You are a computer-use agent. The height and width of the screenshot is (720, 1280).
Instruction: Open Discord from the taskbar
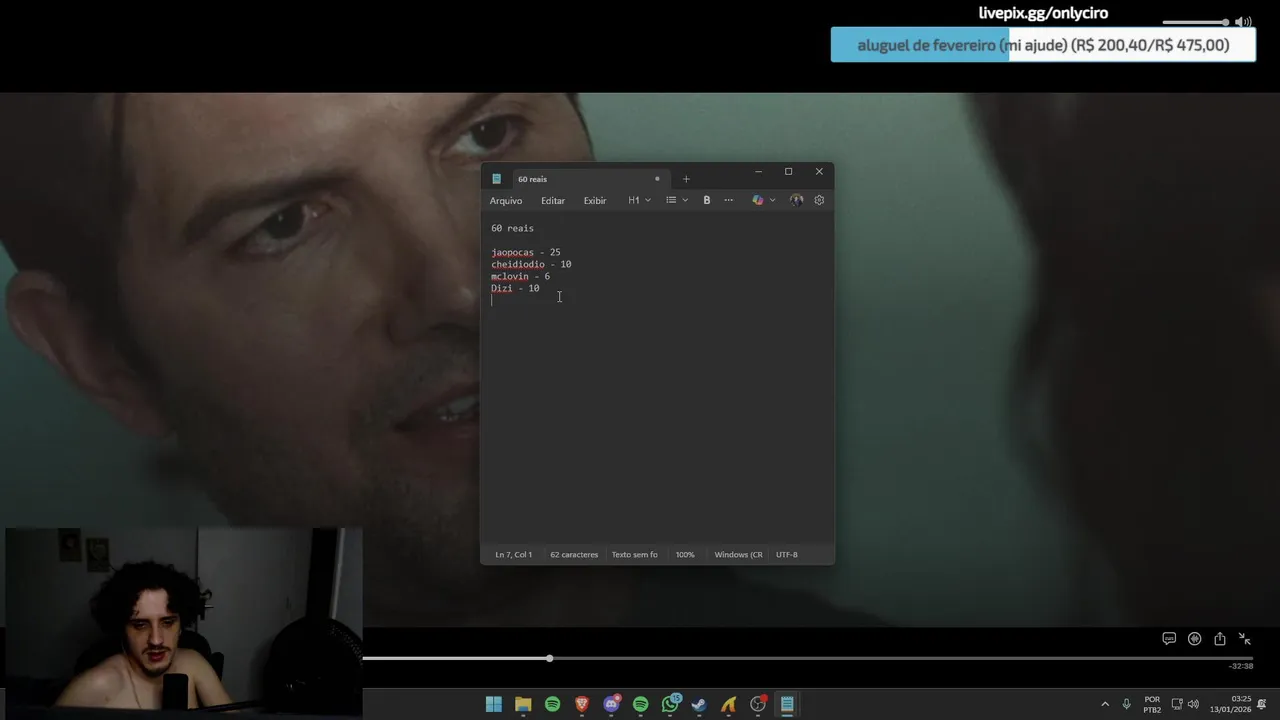pyautogui.click(x=611, y=704)
